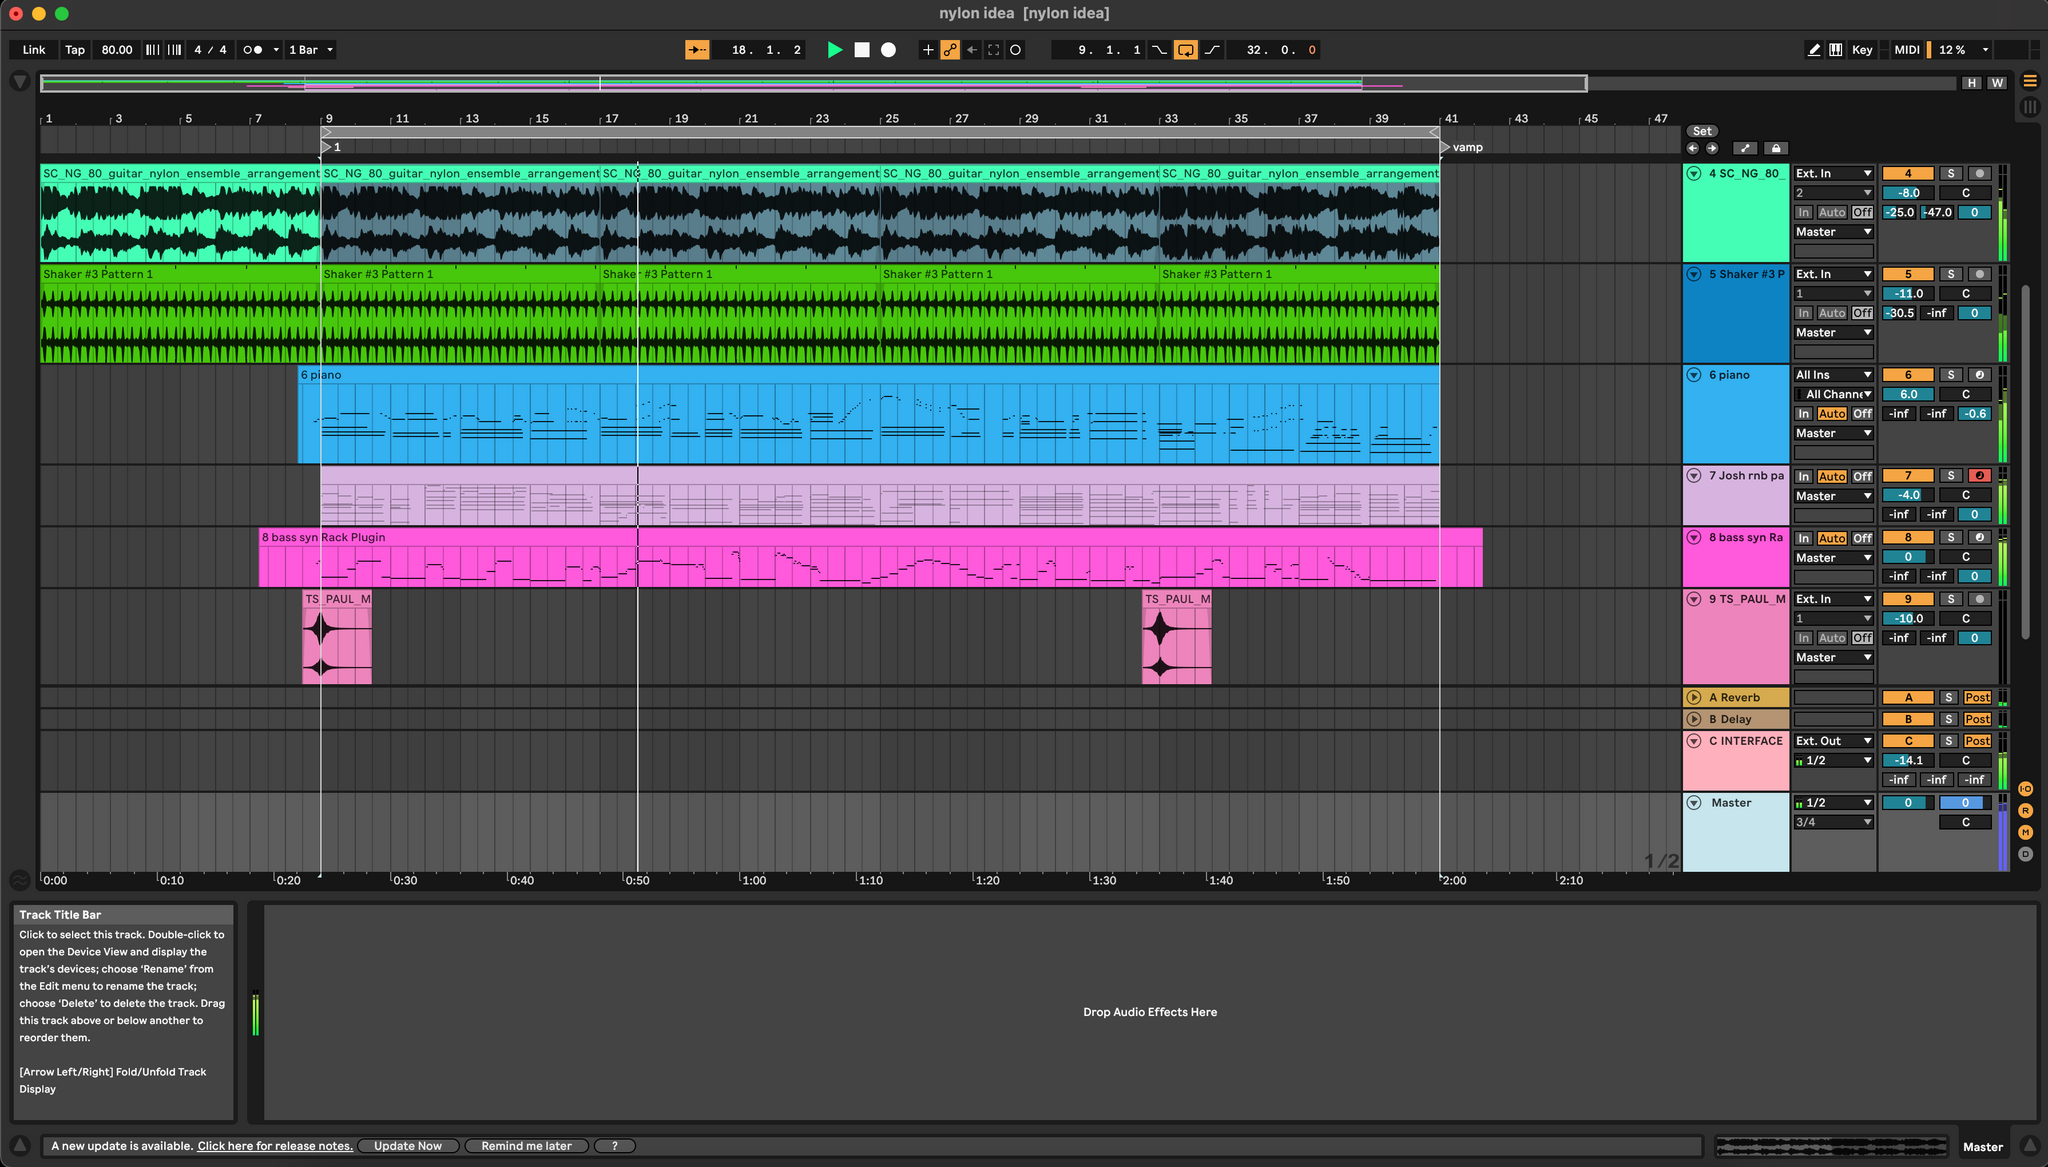
Task: Open the 1 Bar quantization dropdown
Action: (x=311, y=50)
